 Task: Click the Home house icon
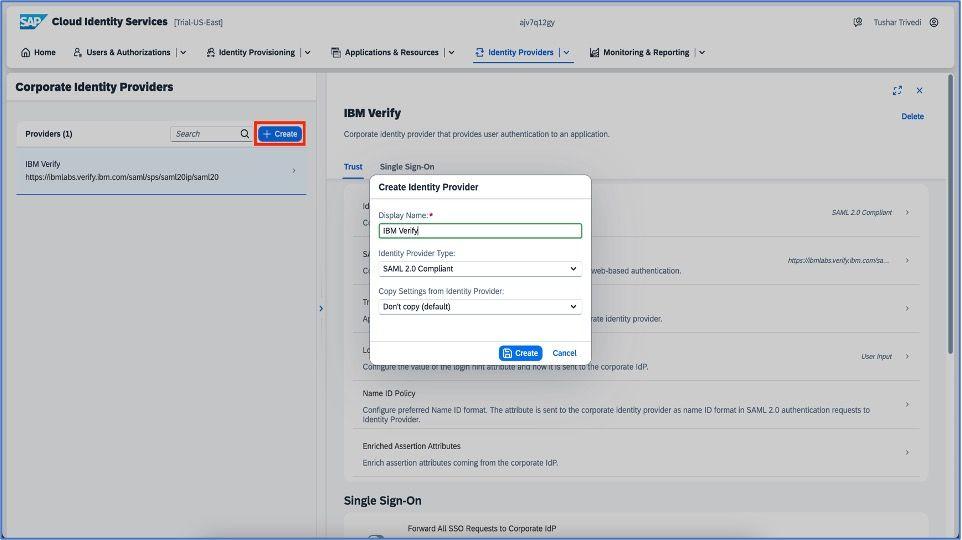point(25,53)
